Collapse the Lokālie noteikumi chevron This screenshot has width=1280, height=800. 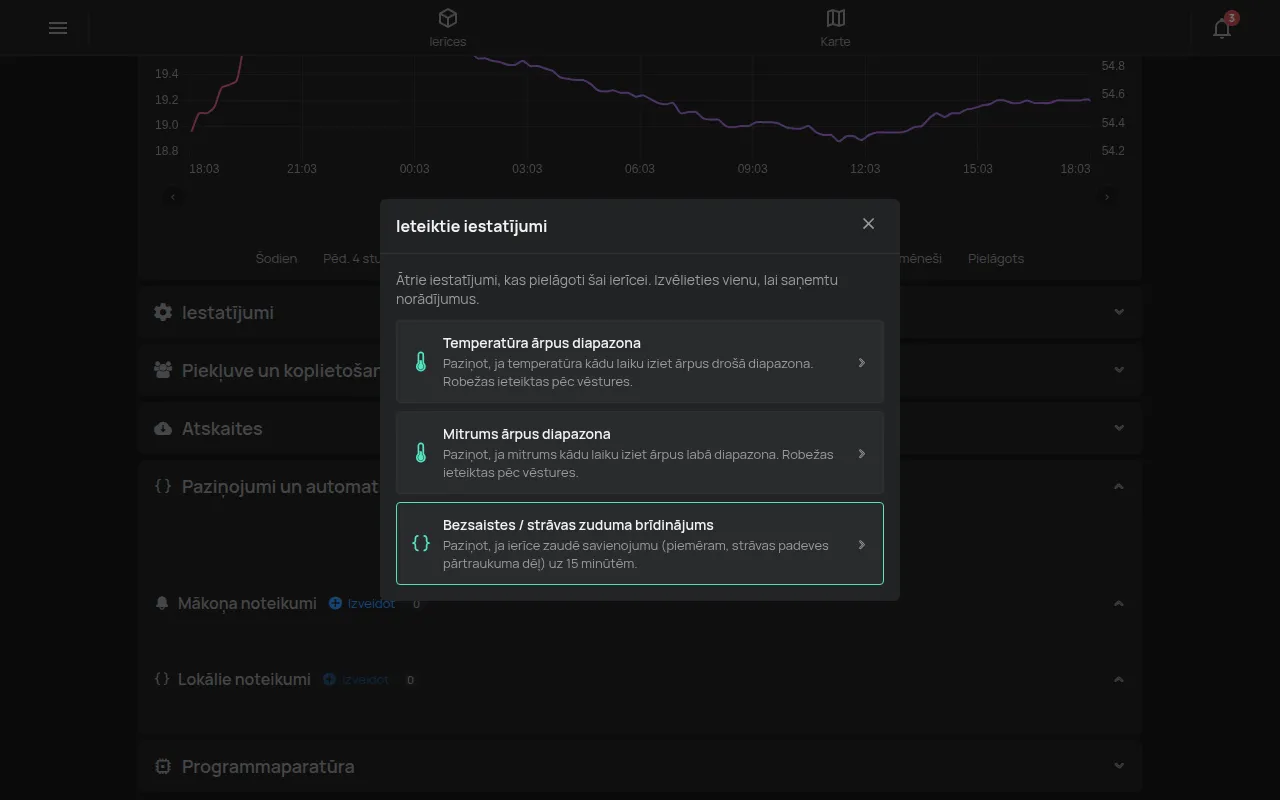coord(1119,679)
